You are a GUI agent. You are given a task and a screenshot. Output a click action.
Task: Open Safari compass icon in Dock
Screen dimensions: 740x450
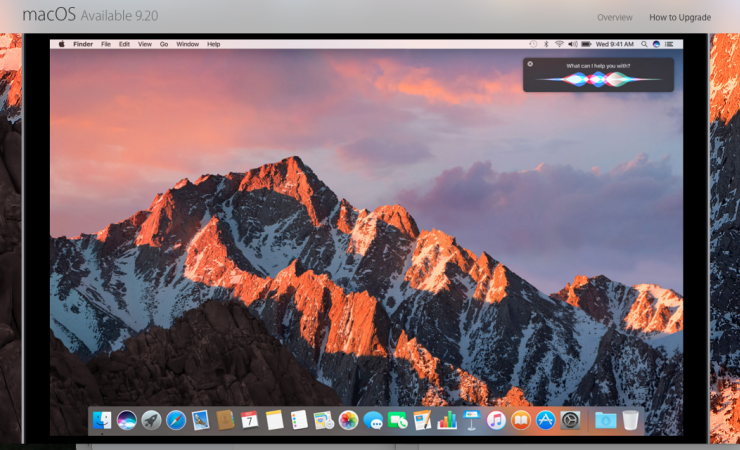(x=176, y=420)
